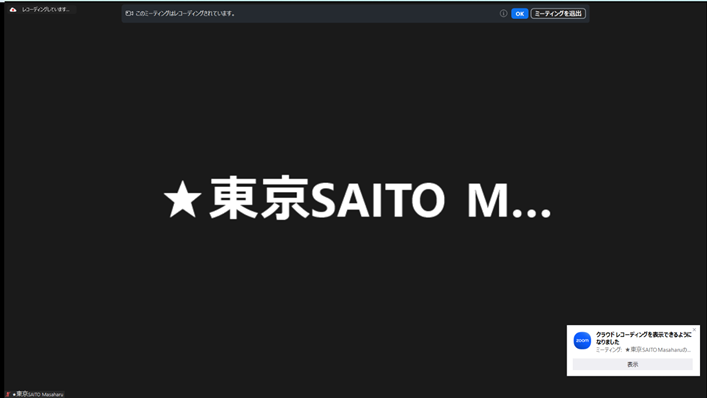Click the このミーティングはレコーディングされています message
707x398 pixels.
click(x=185, y=14)
